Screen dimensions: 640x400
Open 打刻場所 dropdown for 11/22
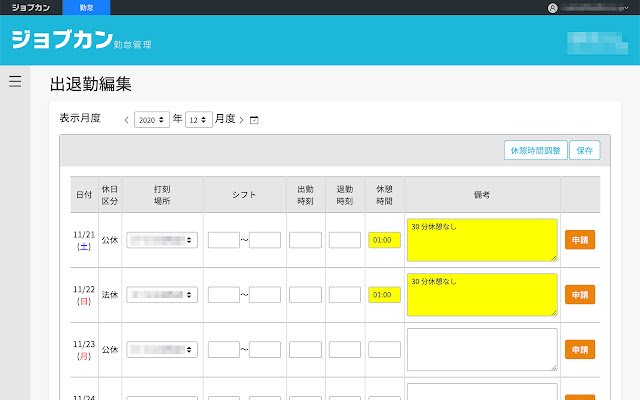162,295
